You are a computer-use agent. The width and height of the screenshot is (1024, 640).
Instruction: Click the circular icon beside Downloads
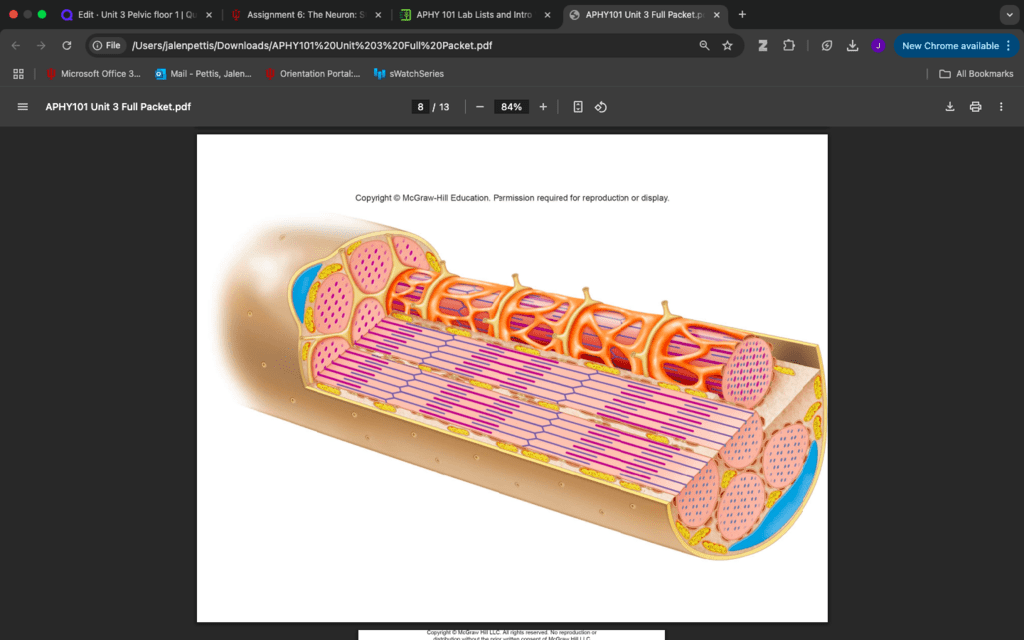827,46
